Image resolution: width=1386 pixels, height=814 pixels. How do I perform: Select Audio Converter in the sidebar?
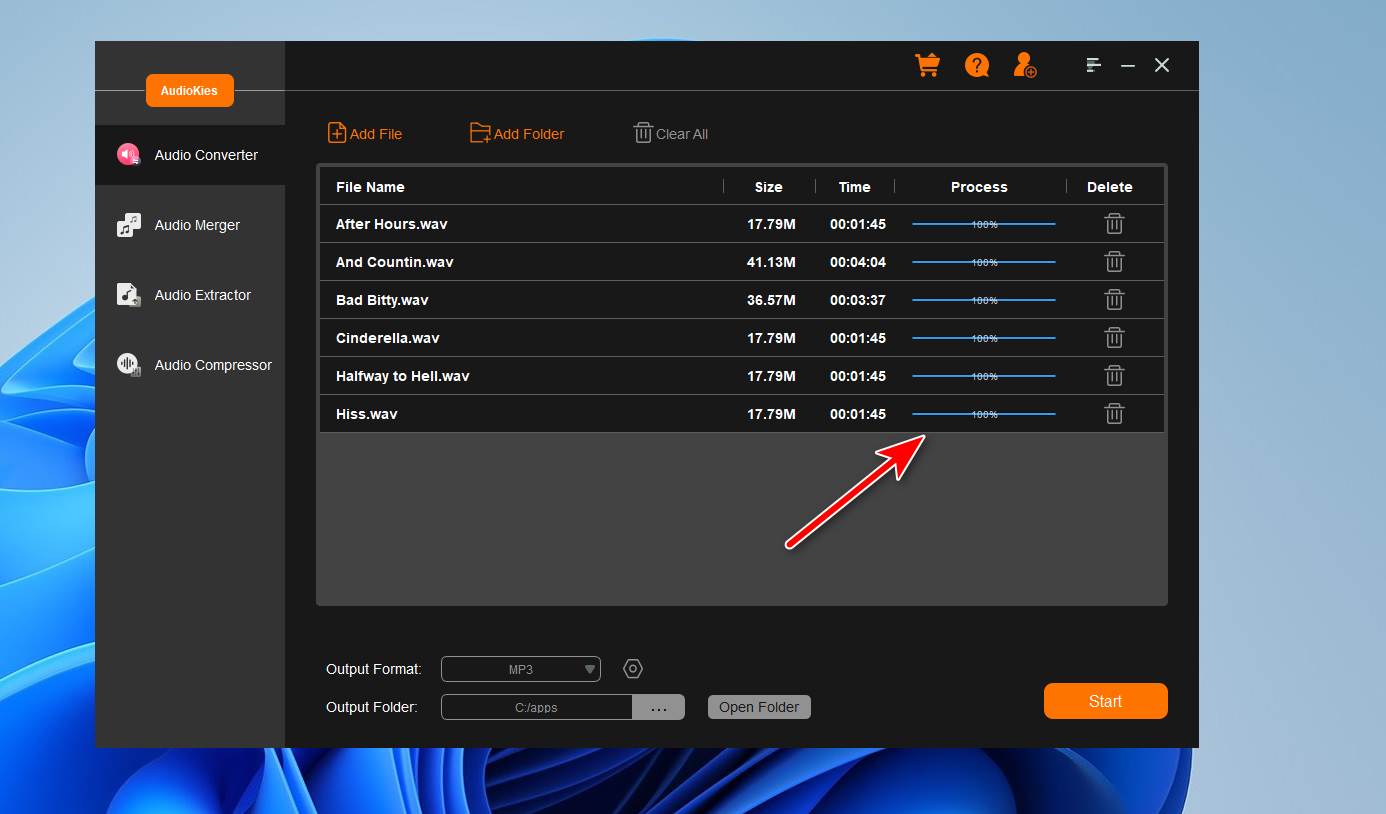(190, 155)
